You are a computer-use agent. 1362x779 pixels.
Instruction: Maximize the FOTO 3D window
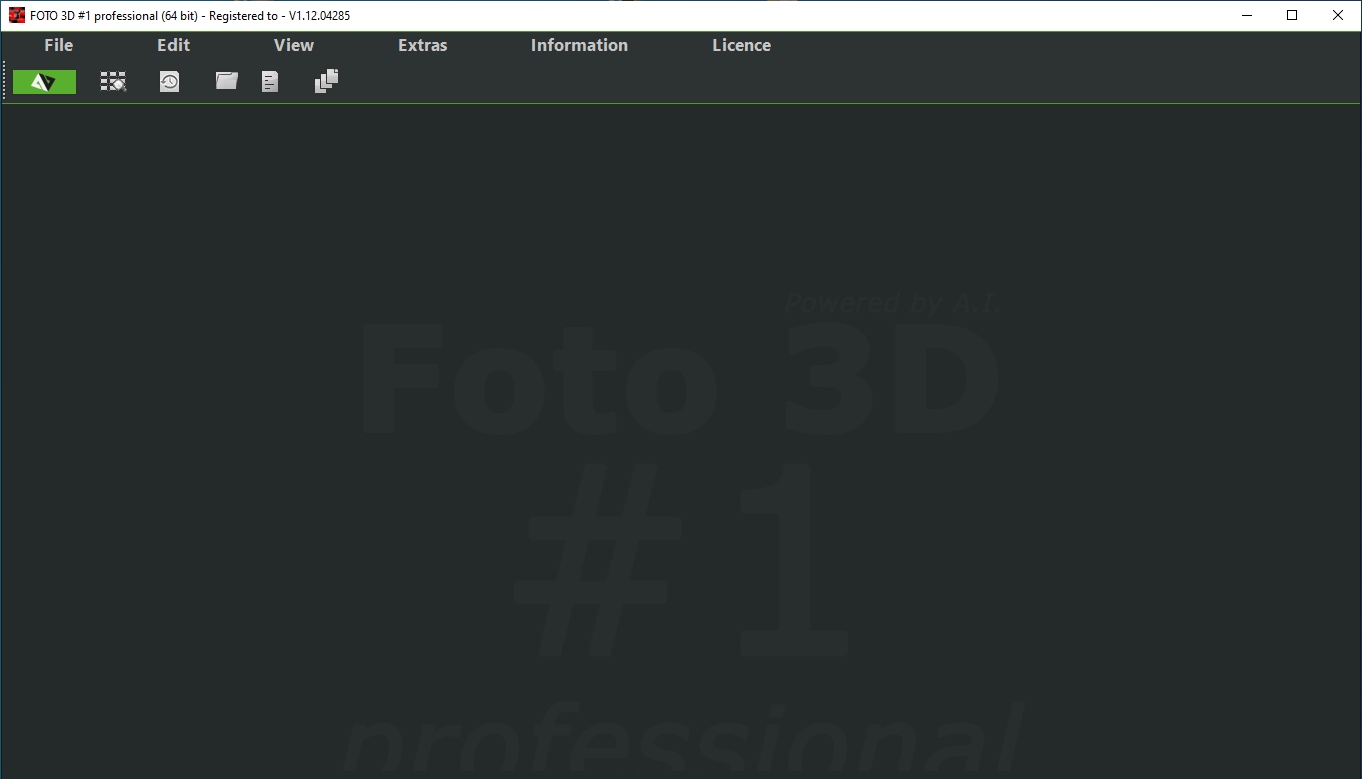tap(1292, 15)
